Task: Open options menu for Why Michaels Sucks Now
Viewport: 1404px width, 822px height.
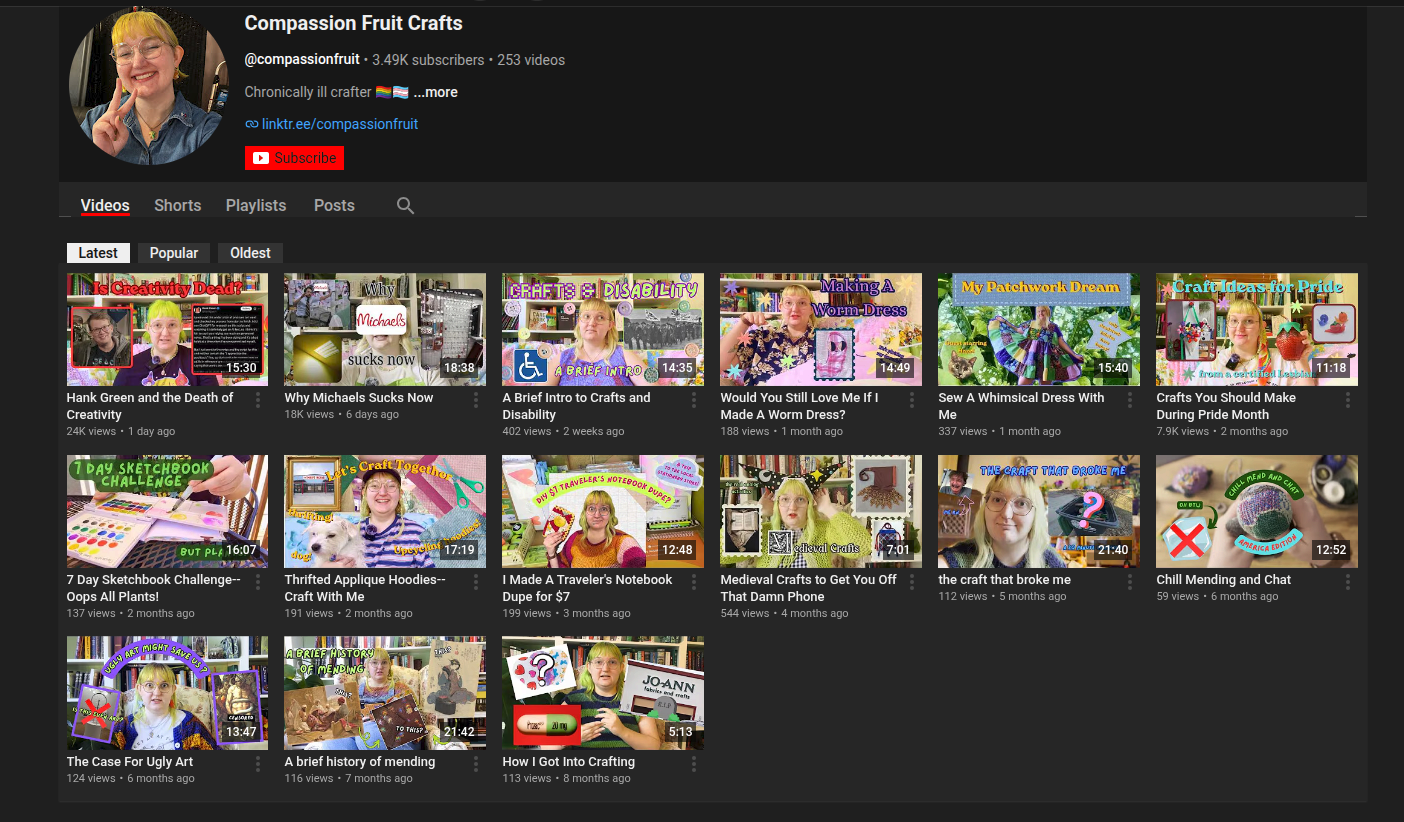Action: click(x=476, y=400)
